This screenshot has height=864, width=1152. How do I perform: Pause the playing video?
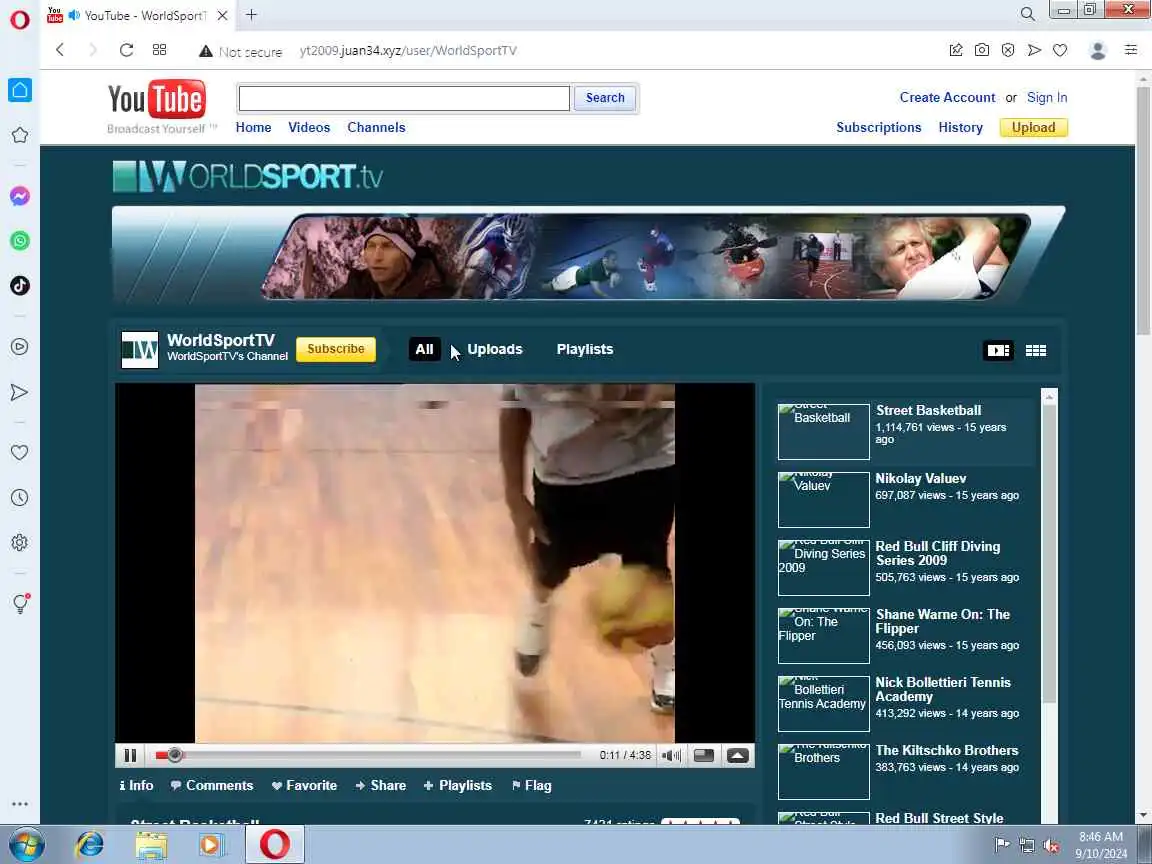tap(130, 755)
